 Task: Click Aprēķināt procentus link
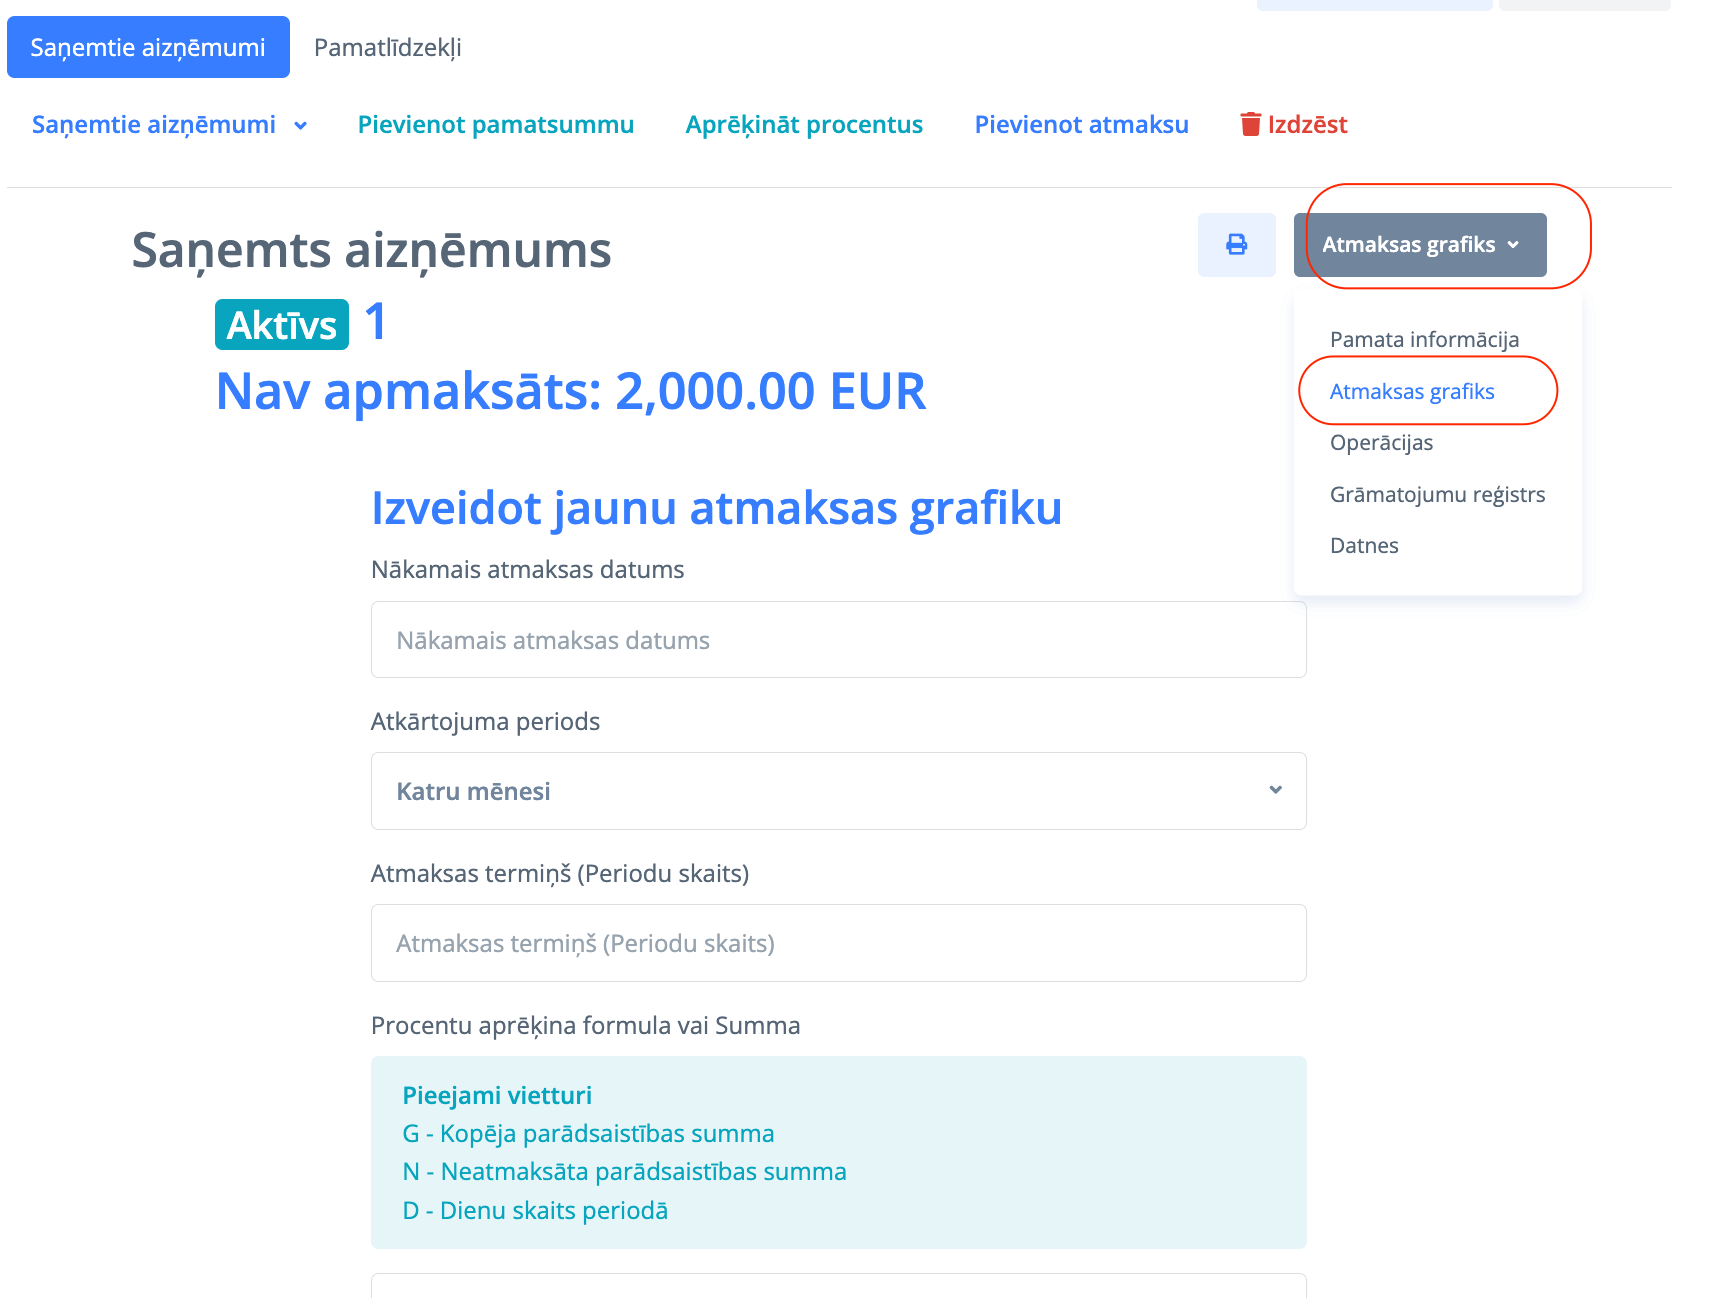pos(804,125)
